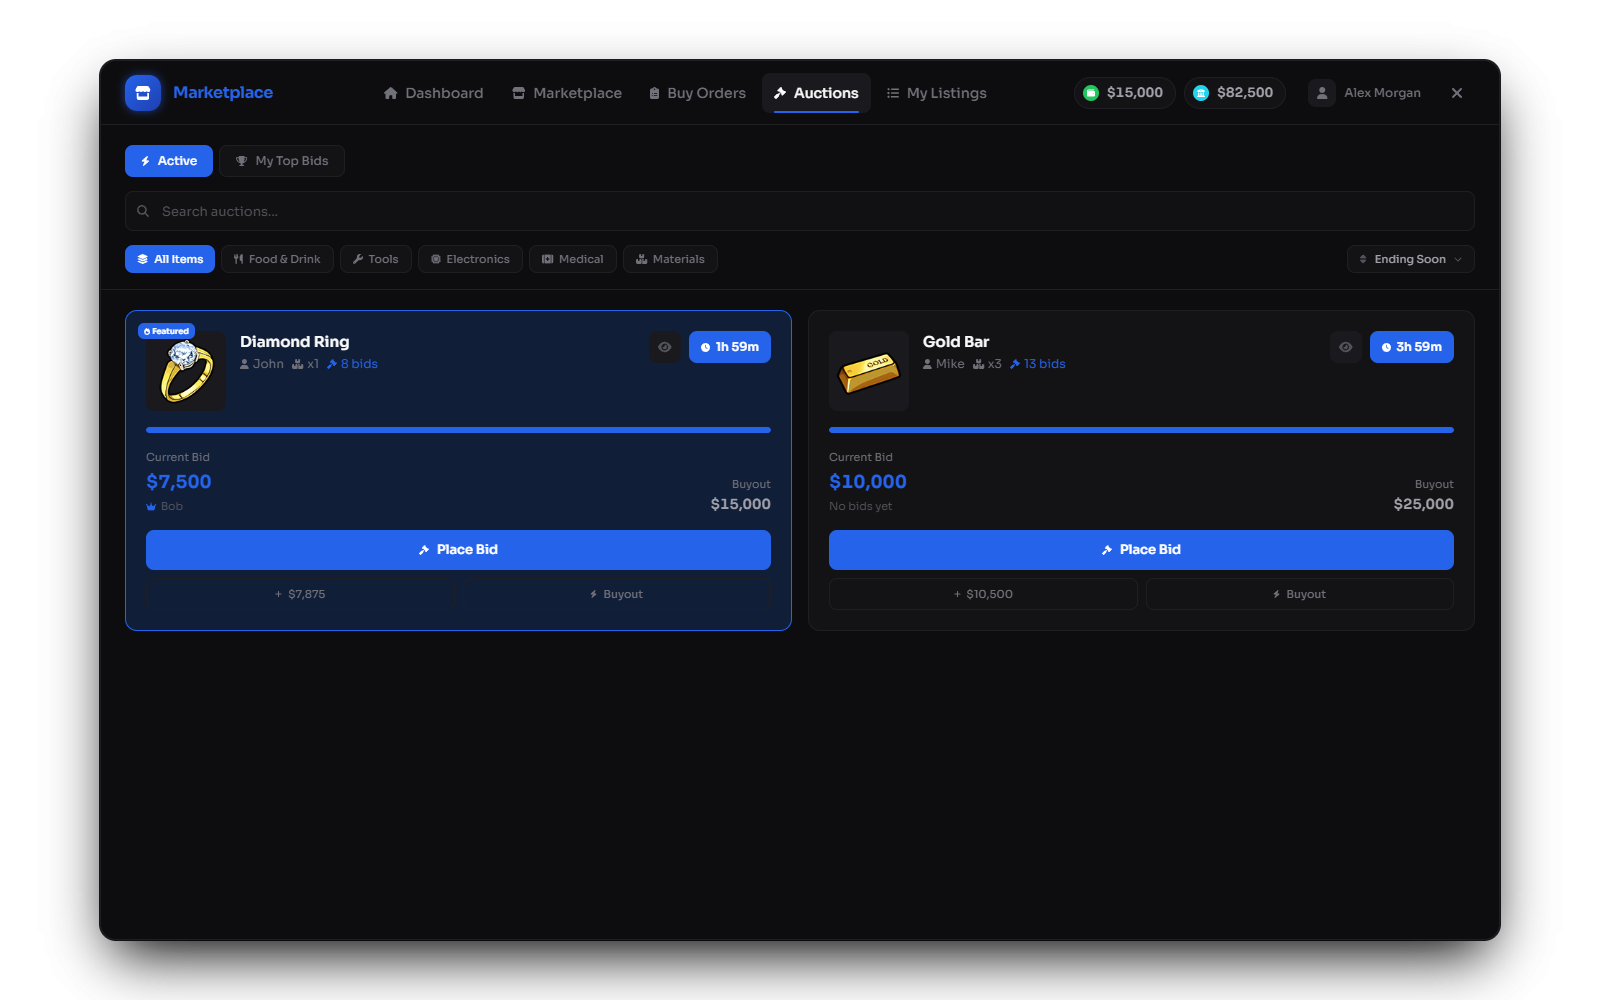Place Bid on the Gold Bar
Viewport: 1600px width, 1000px height.
coord(1141,550)
